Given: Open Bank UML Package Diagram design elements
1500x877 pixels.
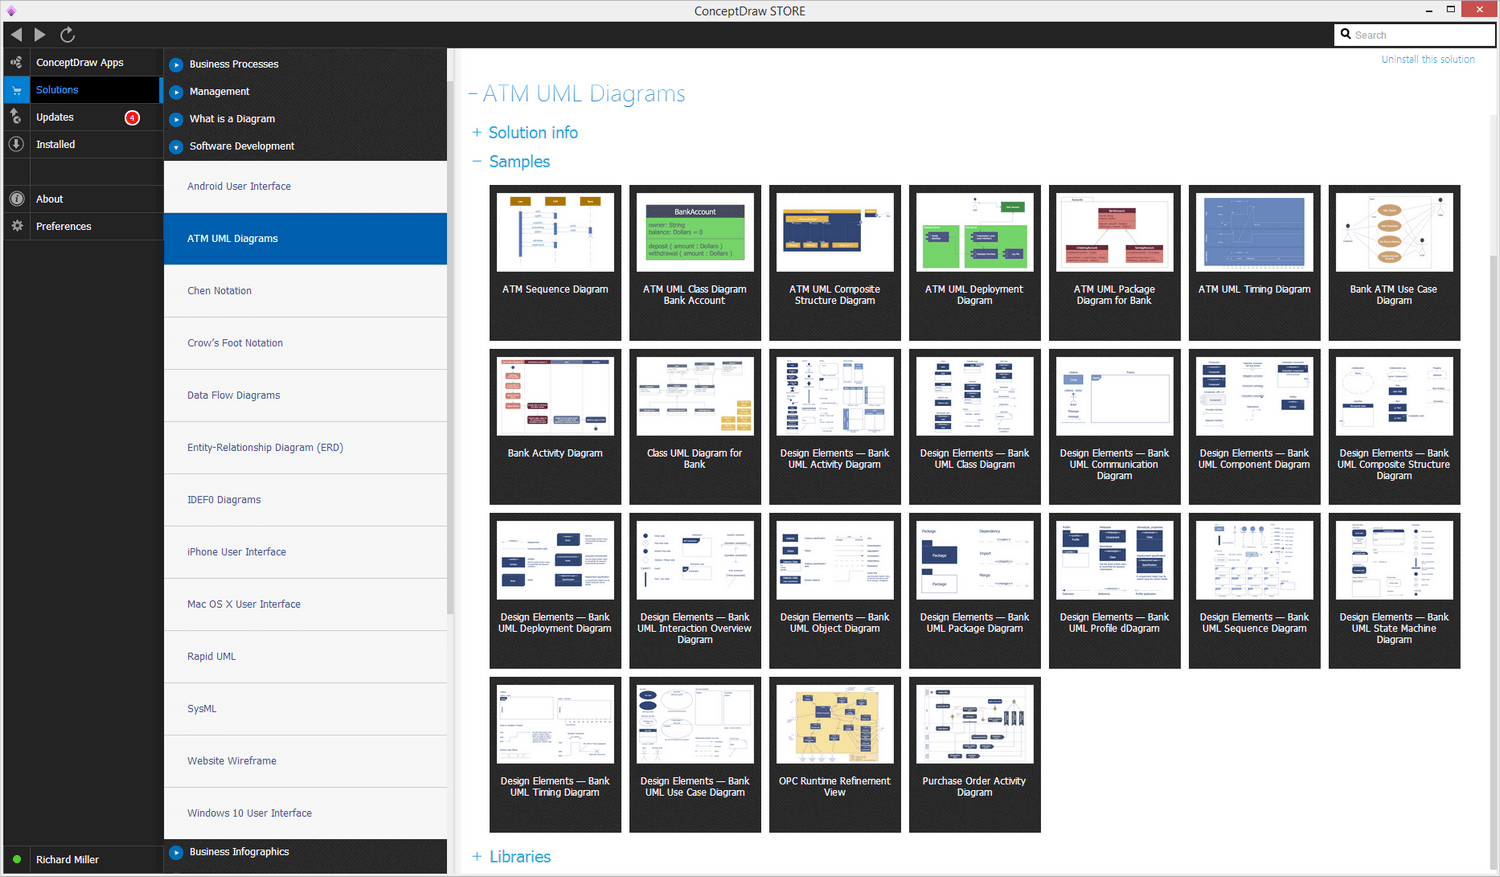Looking at the screenshot, I should 975,591.
